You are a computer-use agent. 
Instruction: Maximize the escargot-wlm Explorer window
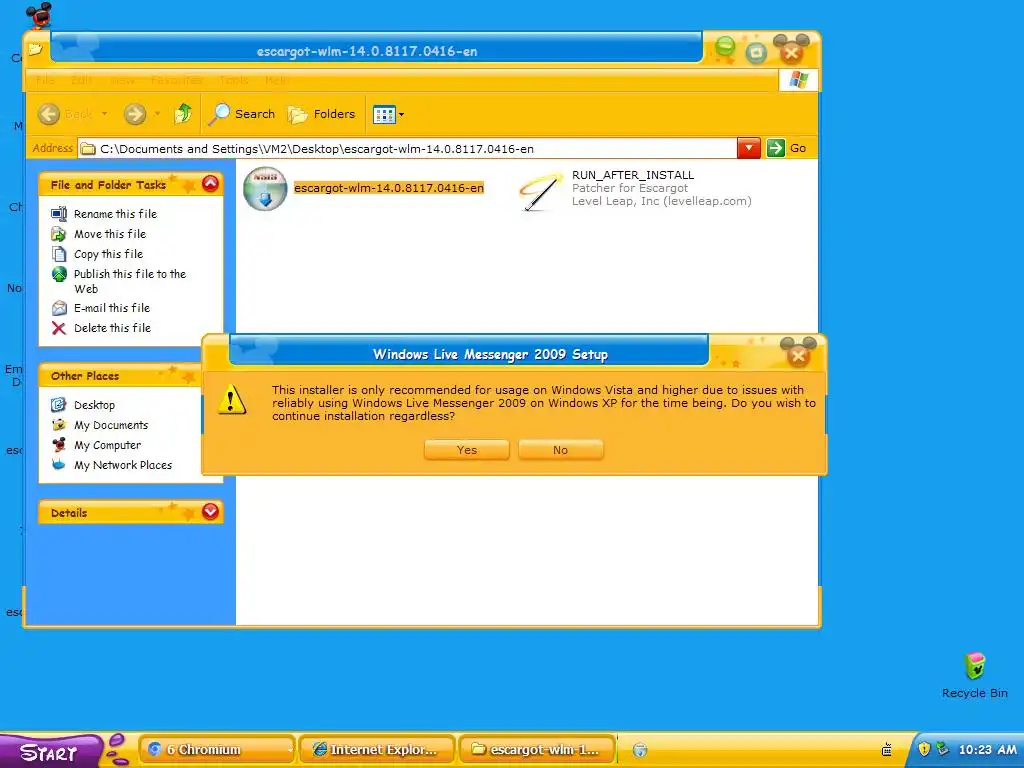[756, 52]
